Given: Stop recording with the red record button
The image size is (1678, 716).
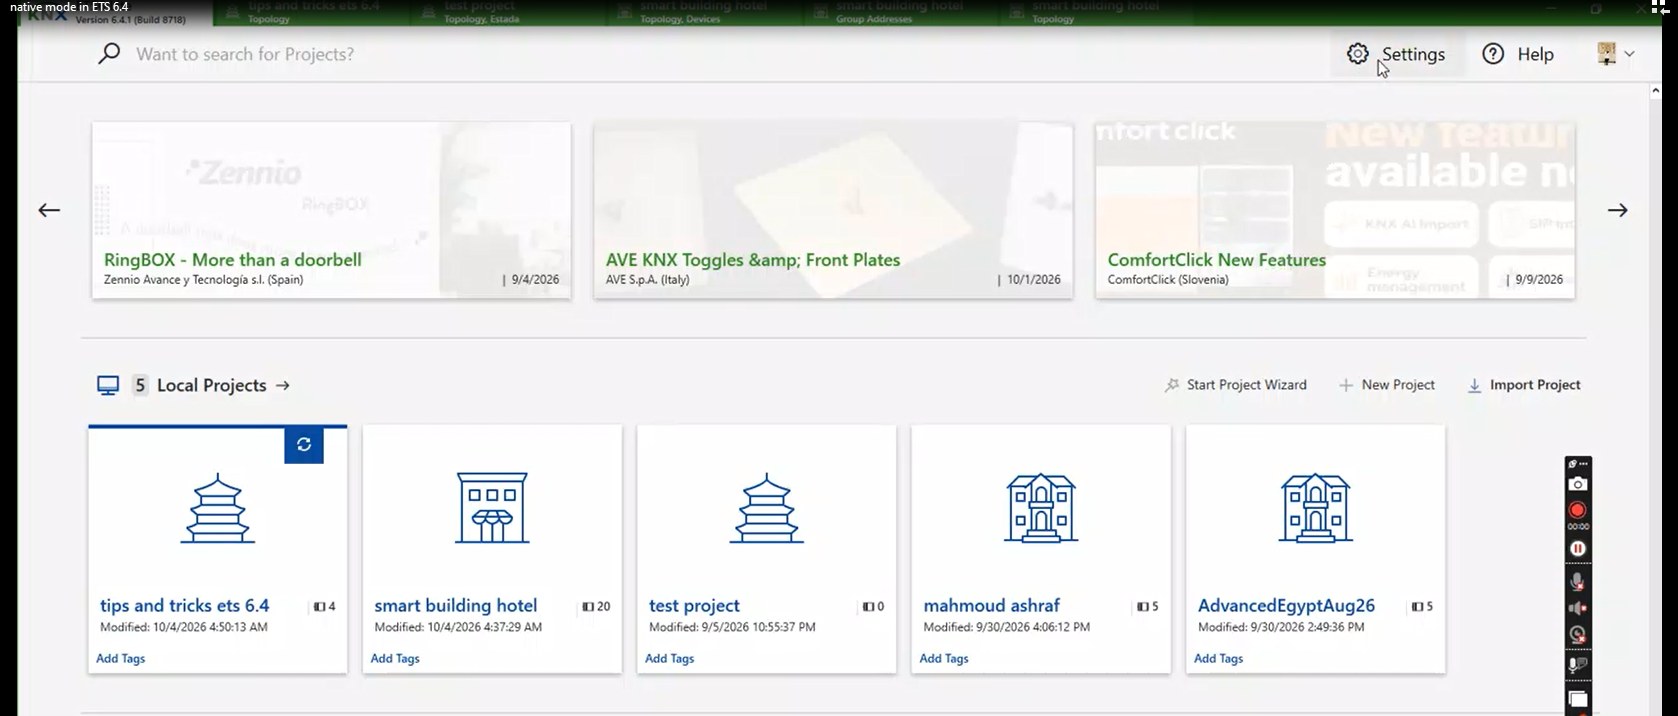Looking at the screenshot, I should (x=1578, y=510).
